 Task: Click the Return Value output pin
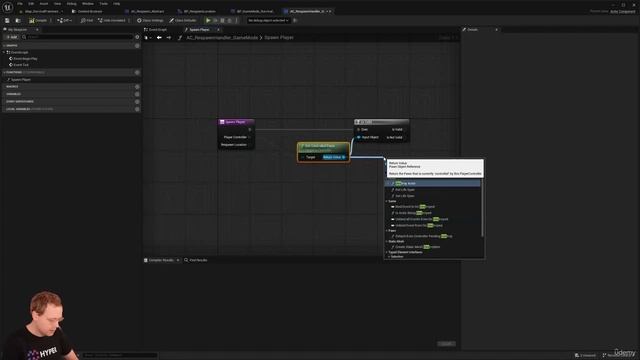point(344,157)
